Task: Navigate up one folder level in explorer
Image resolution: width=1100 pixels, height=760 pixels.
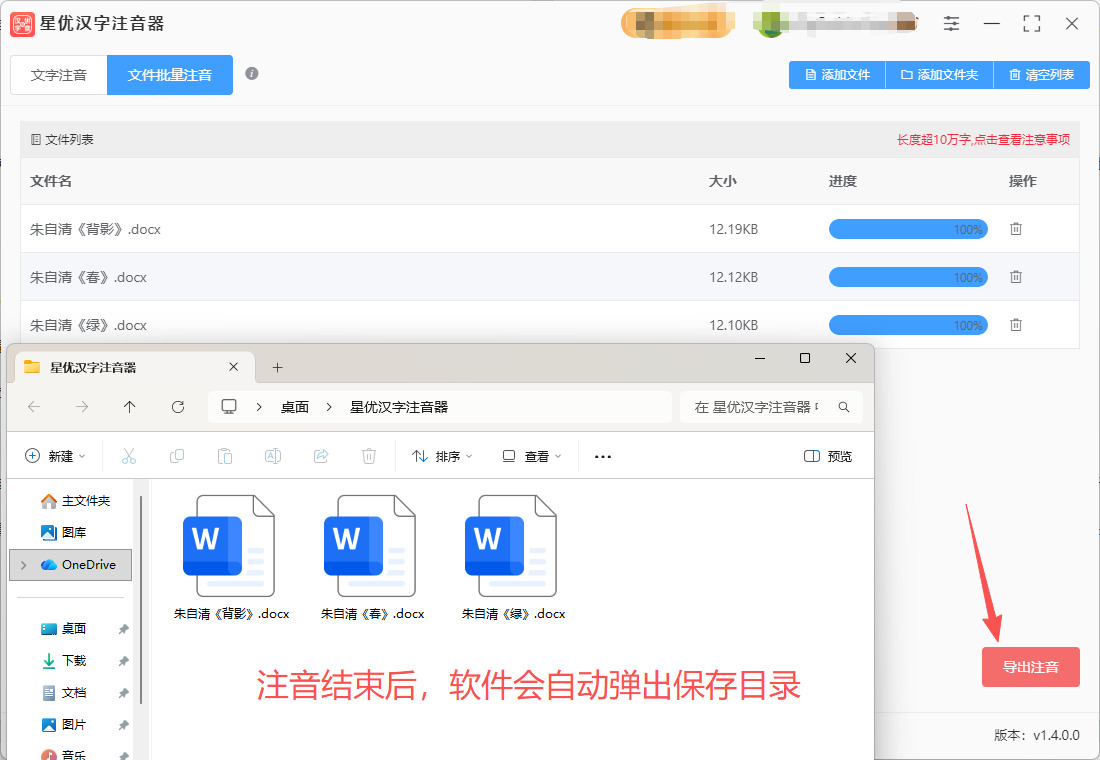Action: click(x=130, y=407)
